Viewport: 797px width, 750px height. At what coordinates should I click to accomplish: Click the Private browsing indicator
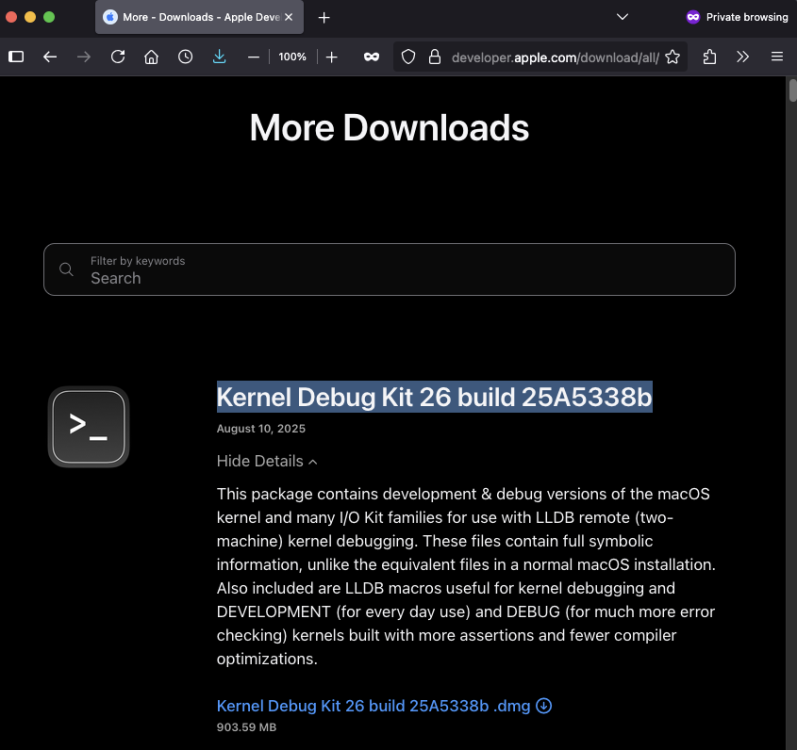737,17
